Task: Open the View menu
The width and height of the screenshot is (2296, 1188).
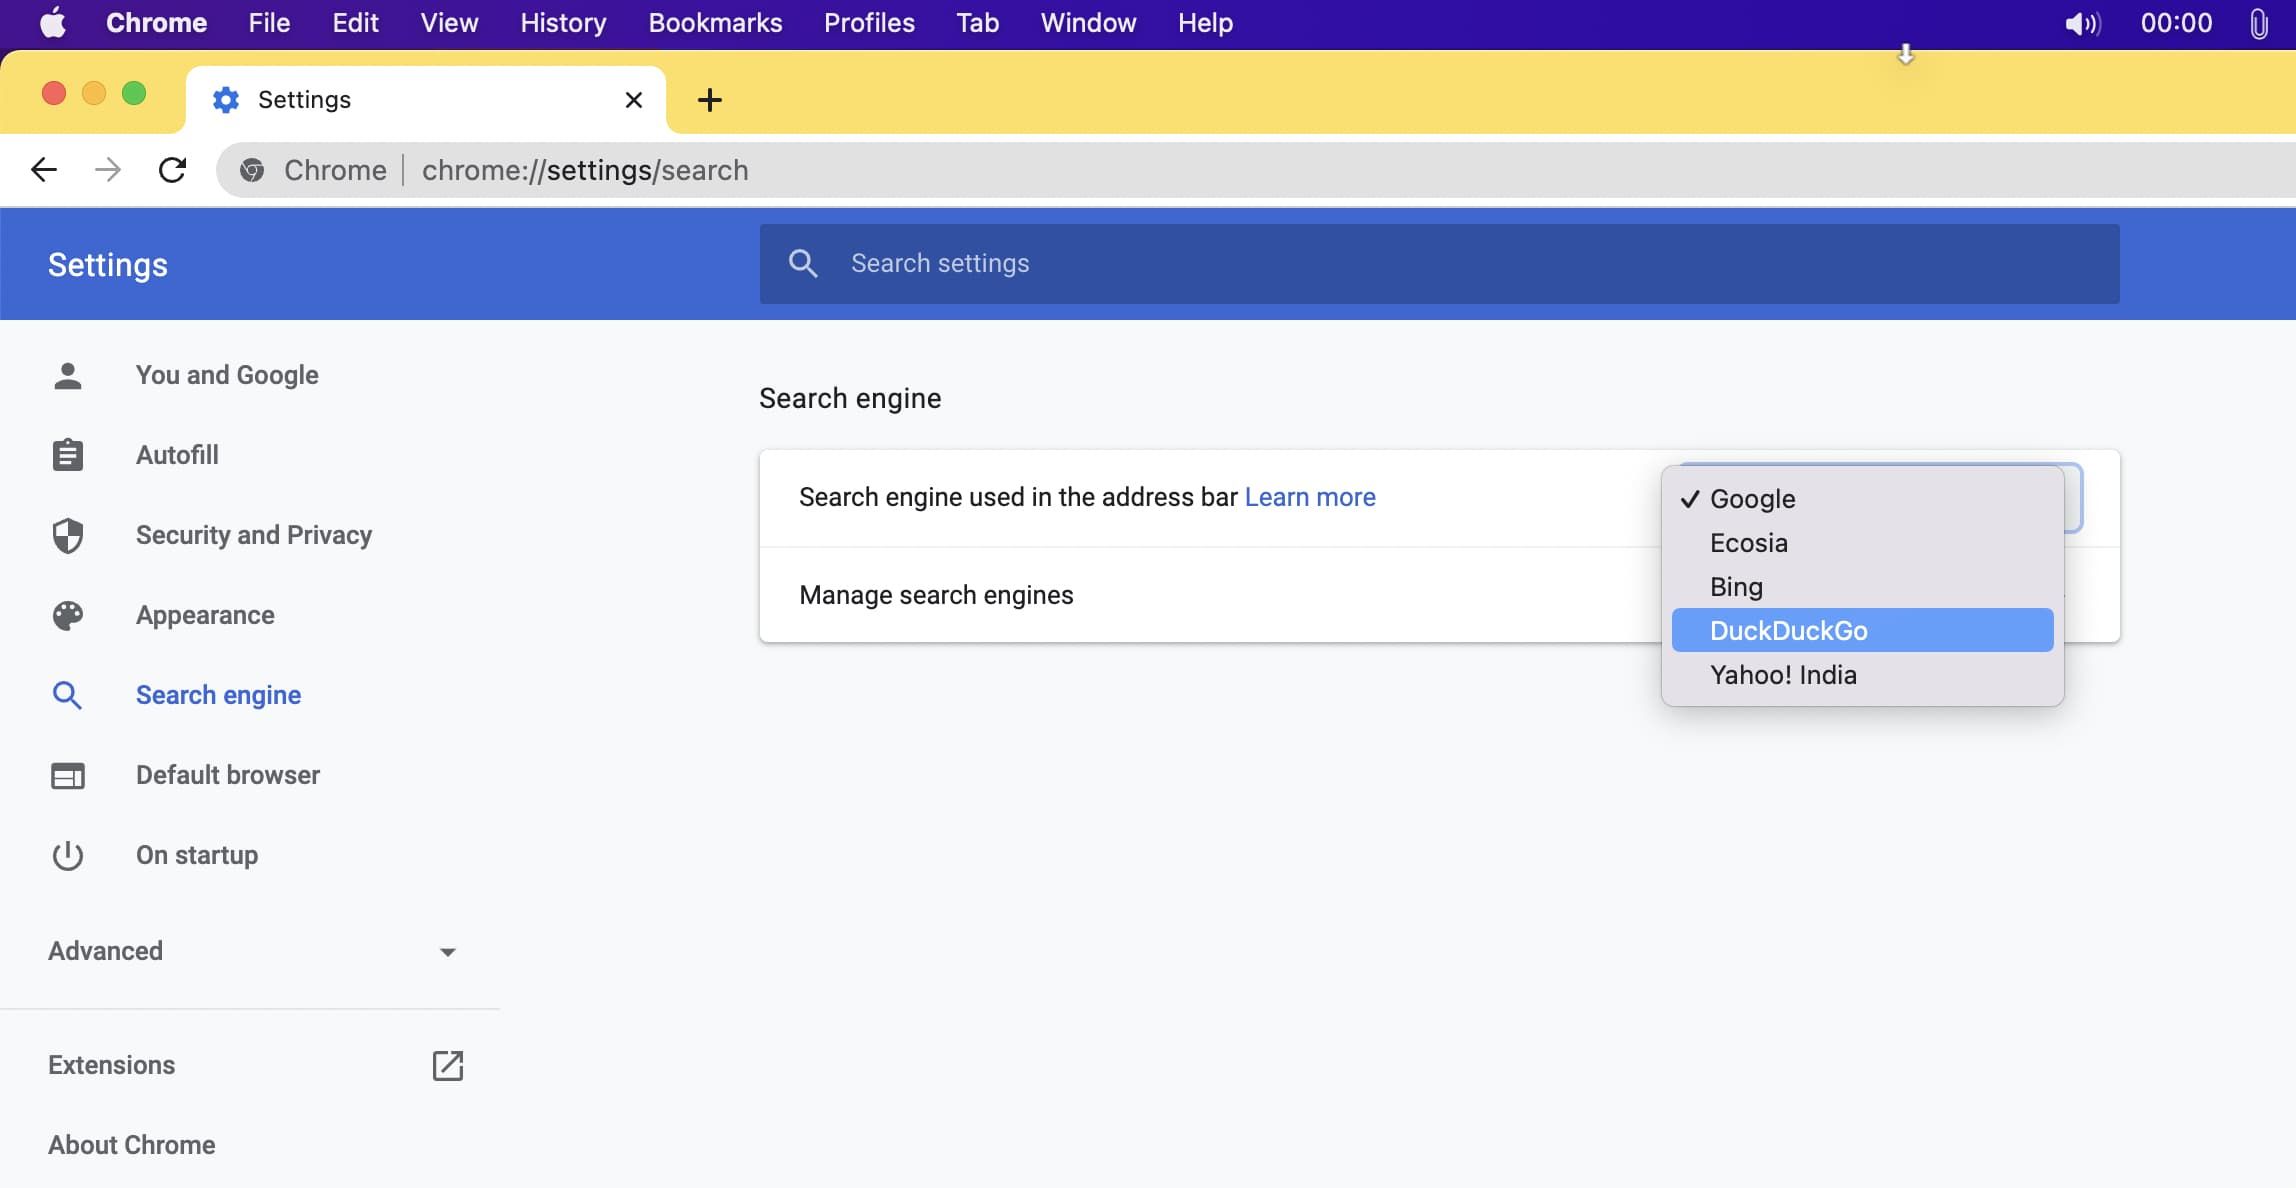Action: (449, 22)
